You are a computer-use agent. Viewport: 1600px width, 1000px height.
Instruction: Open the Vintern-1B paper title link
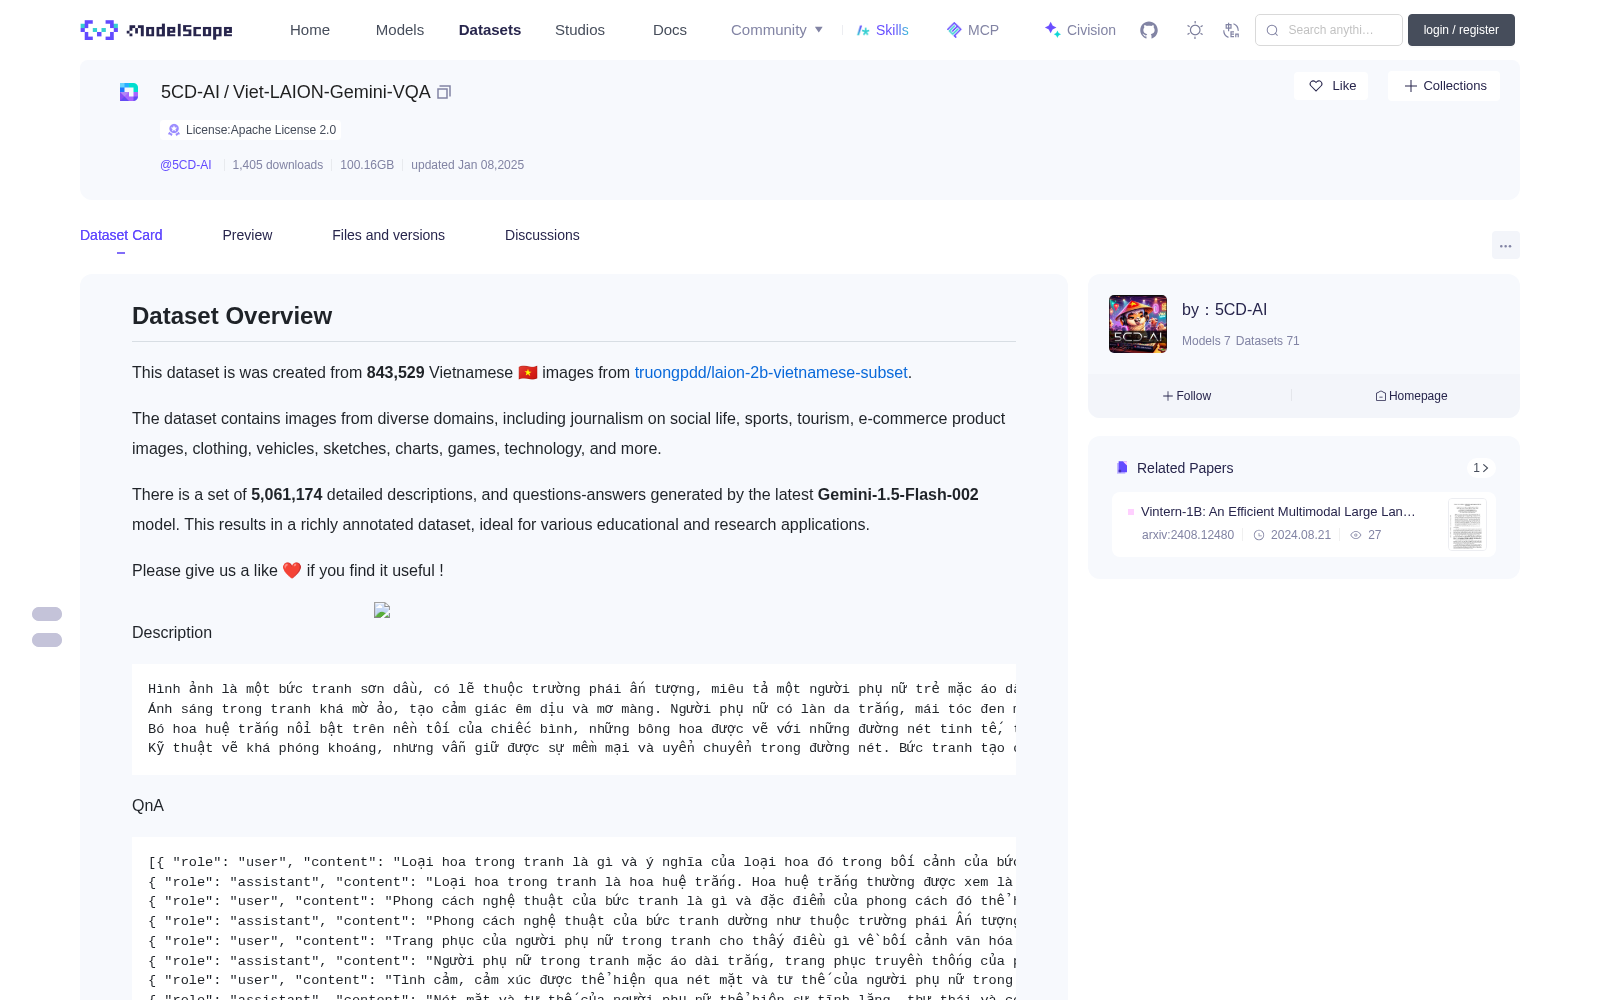click(1278, 511)
